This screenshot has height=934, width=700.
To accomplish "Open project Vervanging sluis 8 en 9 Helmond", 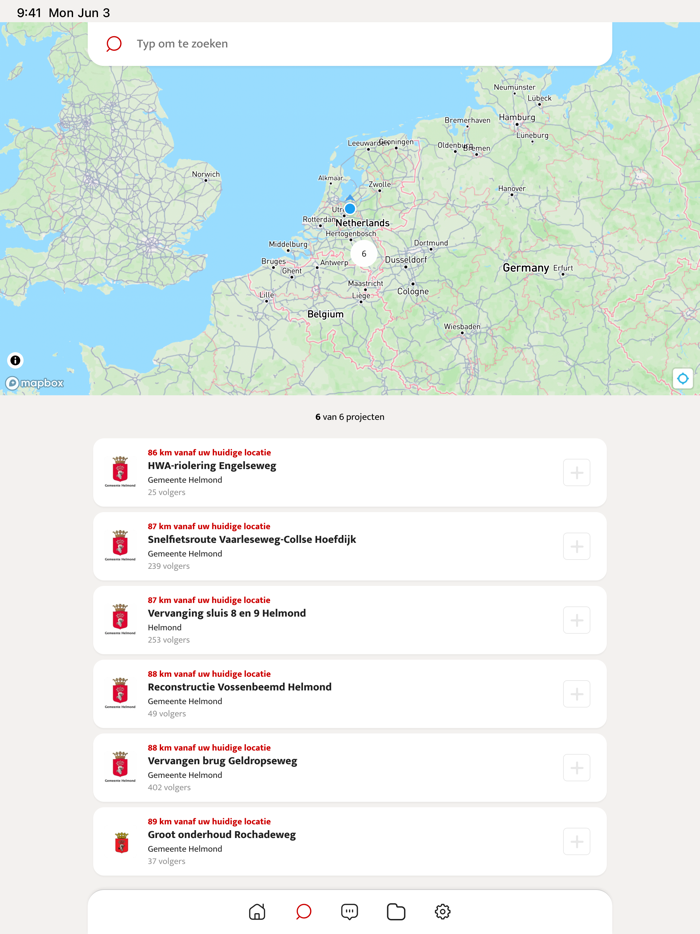I will [350, 621].
